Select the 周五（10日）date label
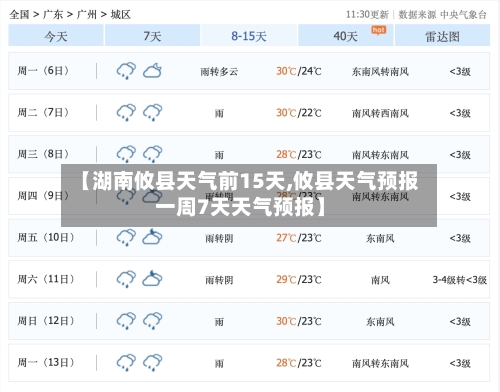 tap(46, 237)
